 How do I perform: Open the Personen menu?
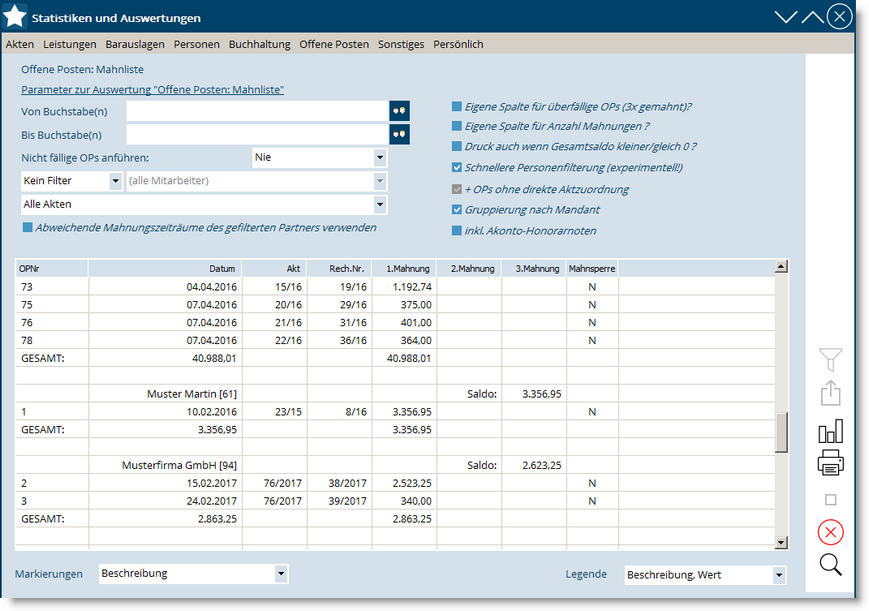197,44
